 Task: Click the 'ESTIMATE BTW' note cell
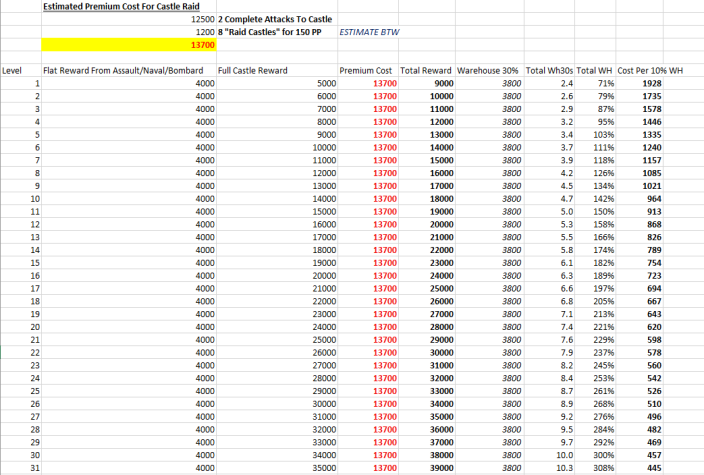[x=369, y=32]
